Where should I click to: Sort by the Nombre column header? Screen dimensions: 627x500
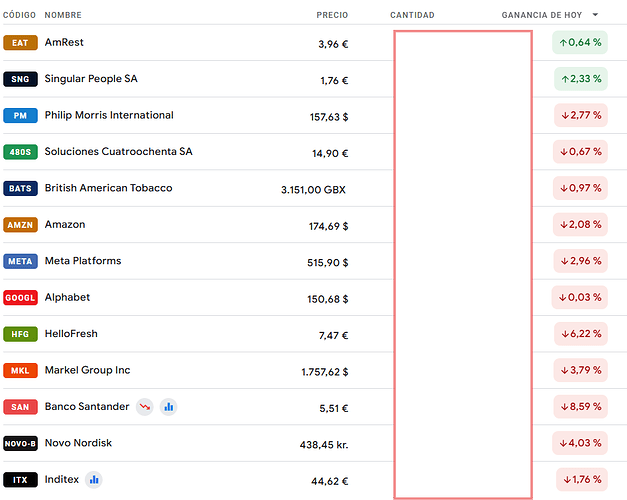pyautogui.click(x=63, y=15)
